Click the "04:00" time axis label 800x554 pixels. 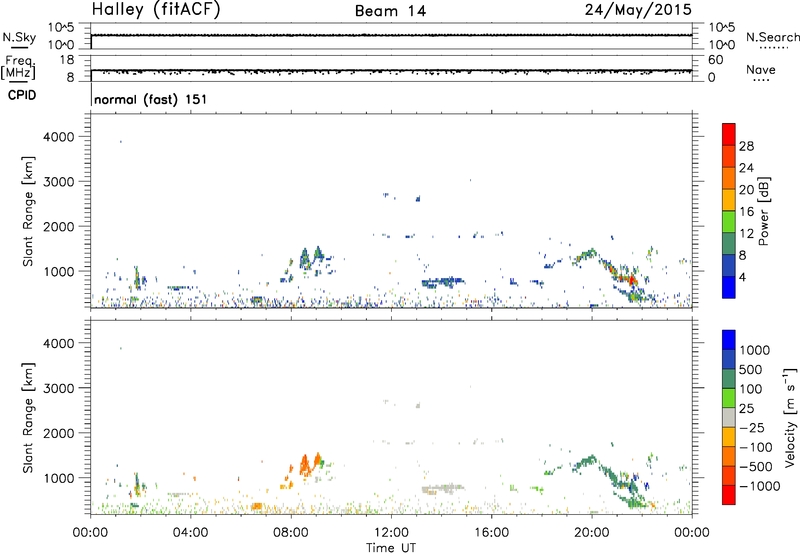[x=191, y=533]
